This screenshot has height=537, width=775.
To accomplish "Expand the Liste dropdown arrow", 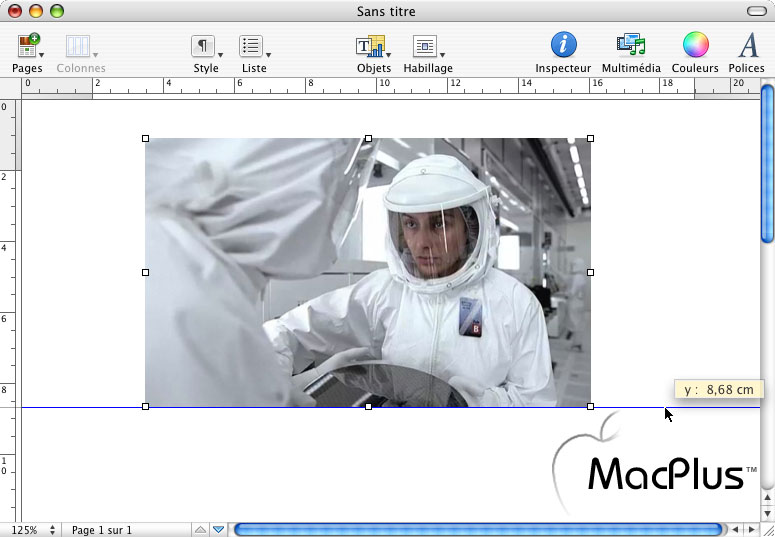I will (x=268, y=55).
